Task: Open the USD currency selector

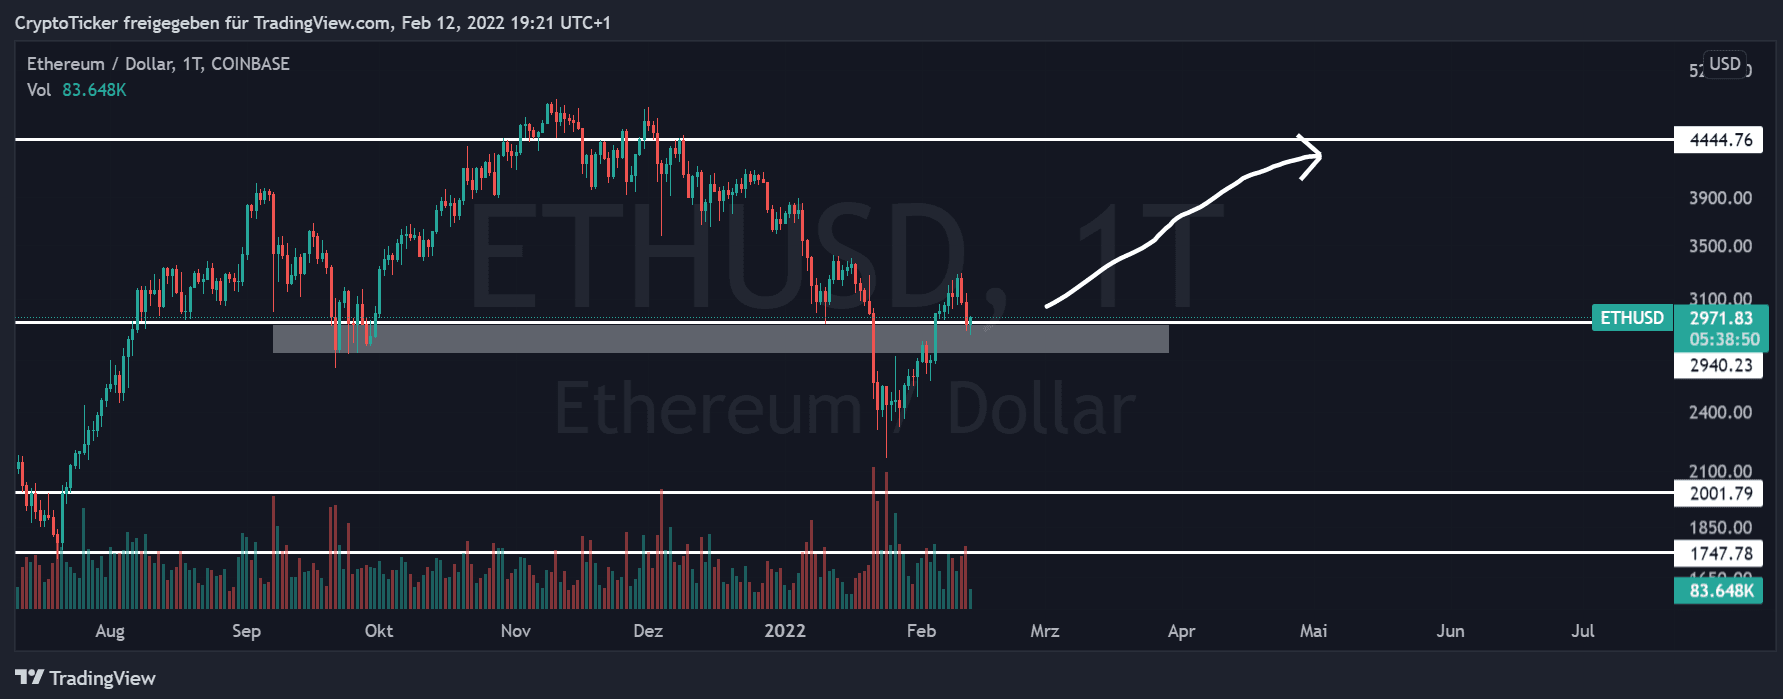Action: pyautogui.click(x=1724, y=64)
